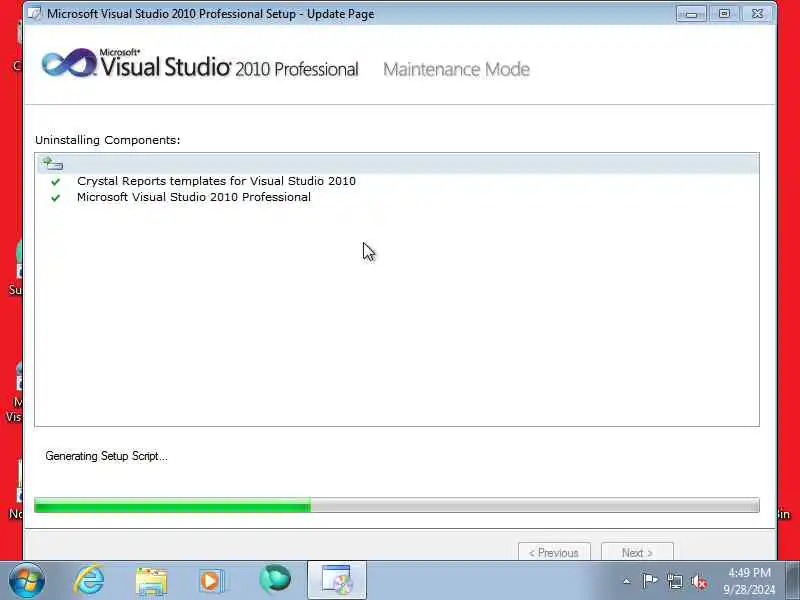Launch Internet Explorer from the taskbar

pos(89,581)
